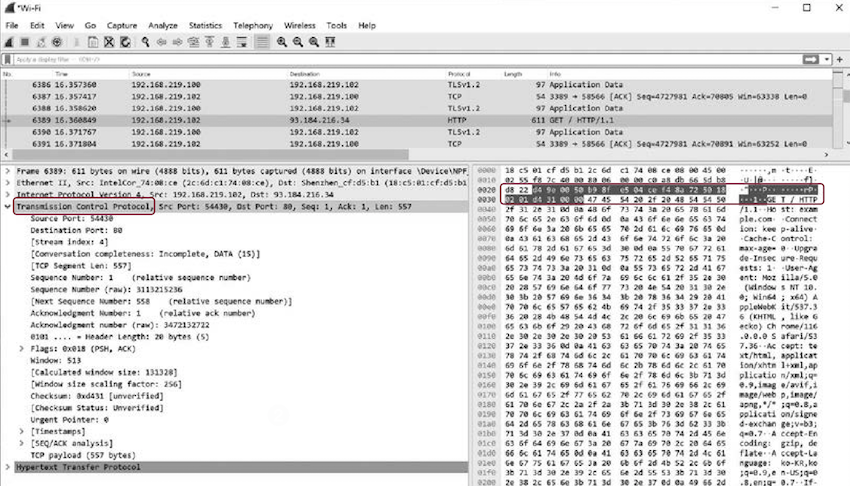850x486 pixels.
Task: Open the Wireless menu
Action: pyautogui.click(x=299, y=25)
